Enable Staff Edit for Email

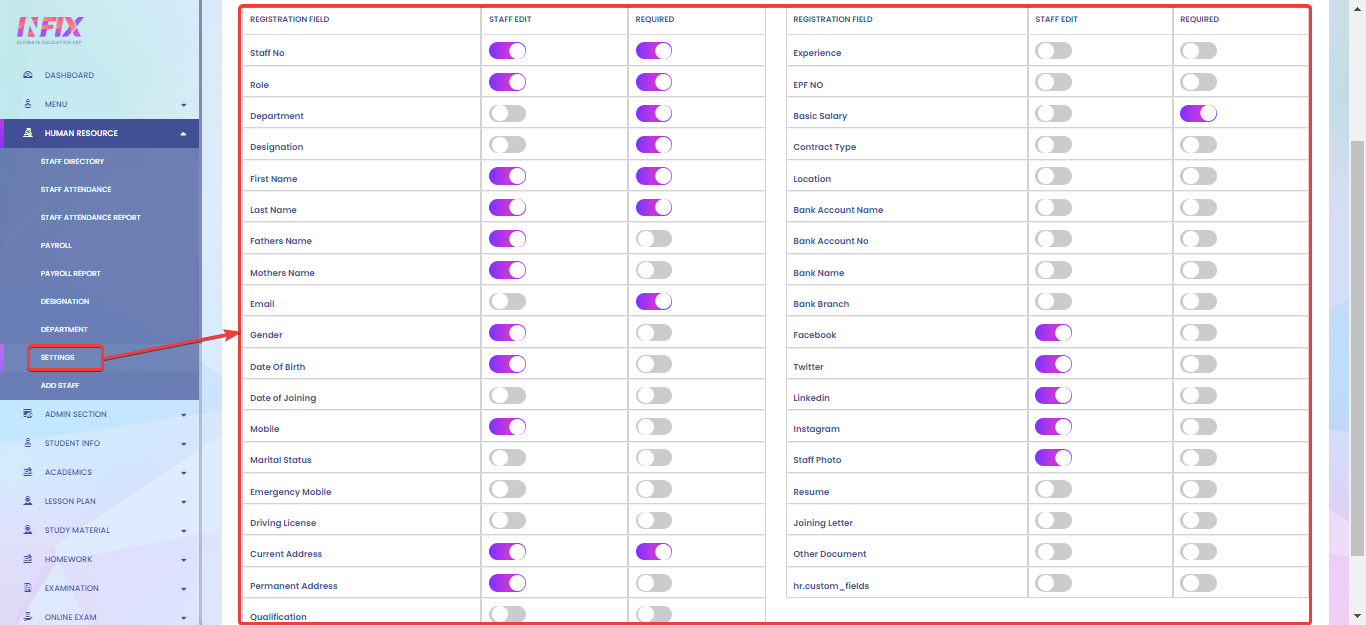[507, 301]
